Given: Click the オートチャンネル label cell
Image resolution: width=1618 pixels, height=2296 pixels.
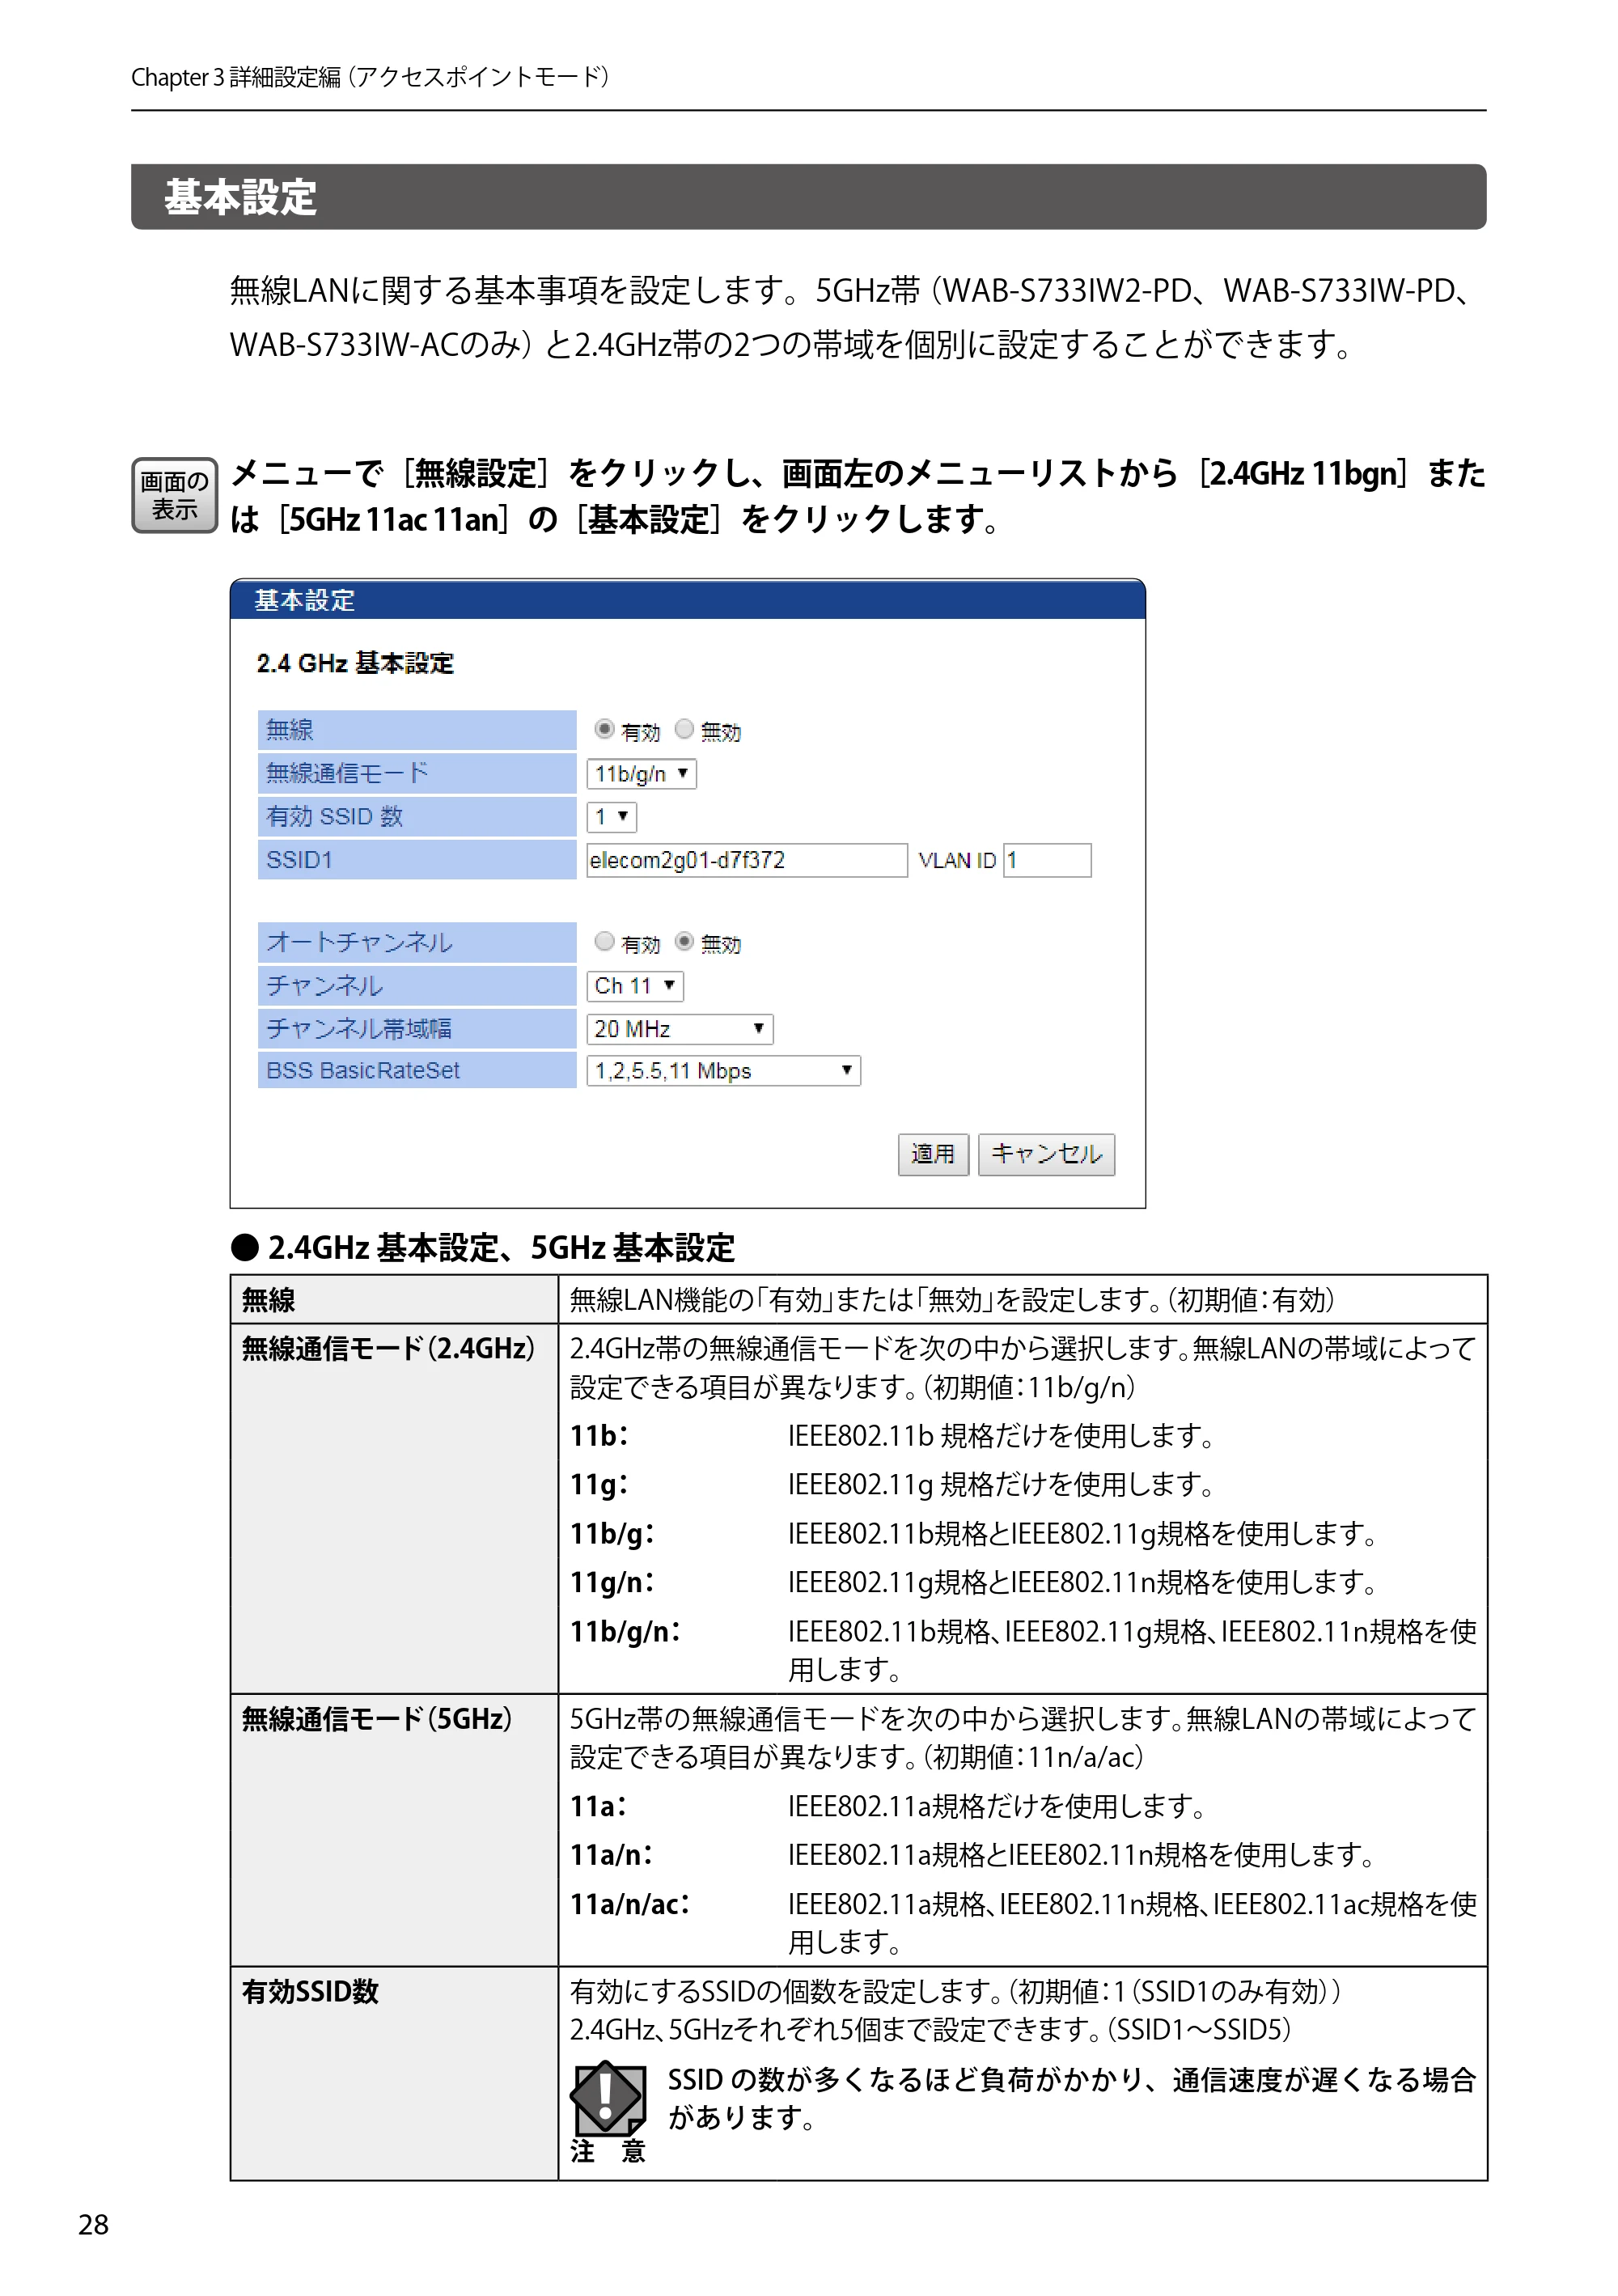Looking at the screenshot, I should pyautogui.click(x=416, y=942).
